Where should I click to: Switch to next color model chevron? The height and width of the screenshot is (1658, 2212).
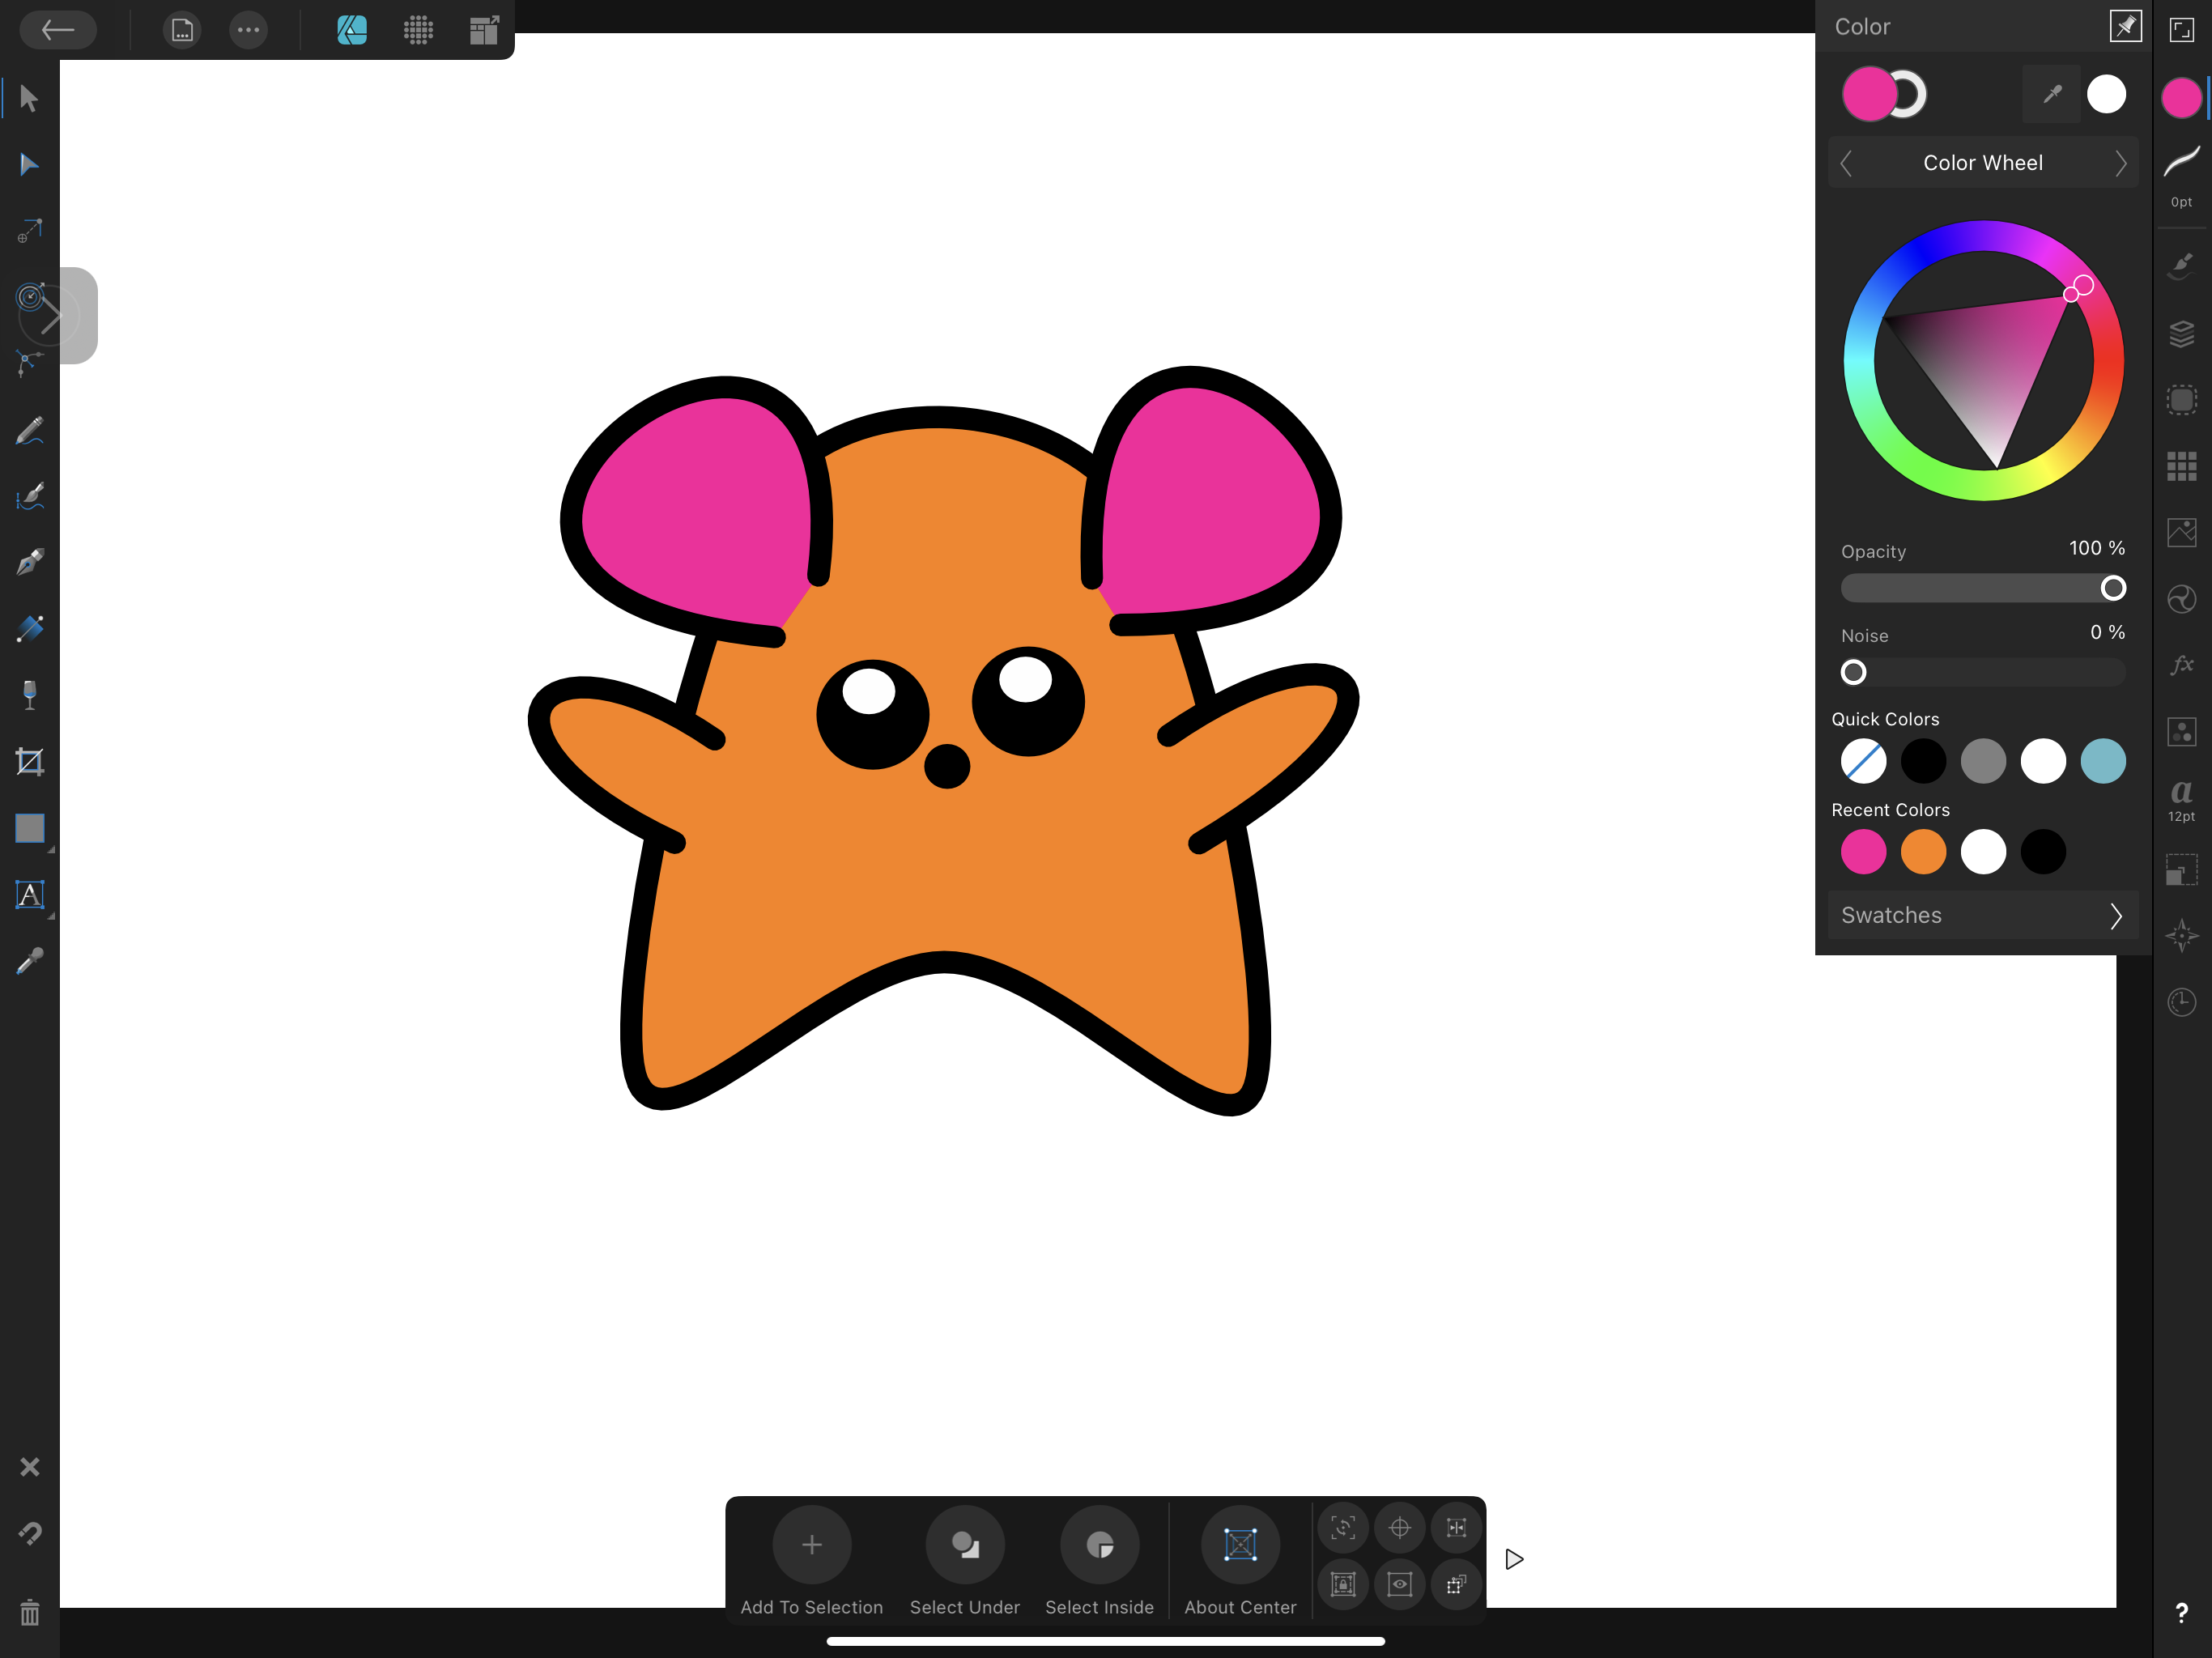click(x=2120, y=163)
